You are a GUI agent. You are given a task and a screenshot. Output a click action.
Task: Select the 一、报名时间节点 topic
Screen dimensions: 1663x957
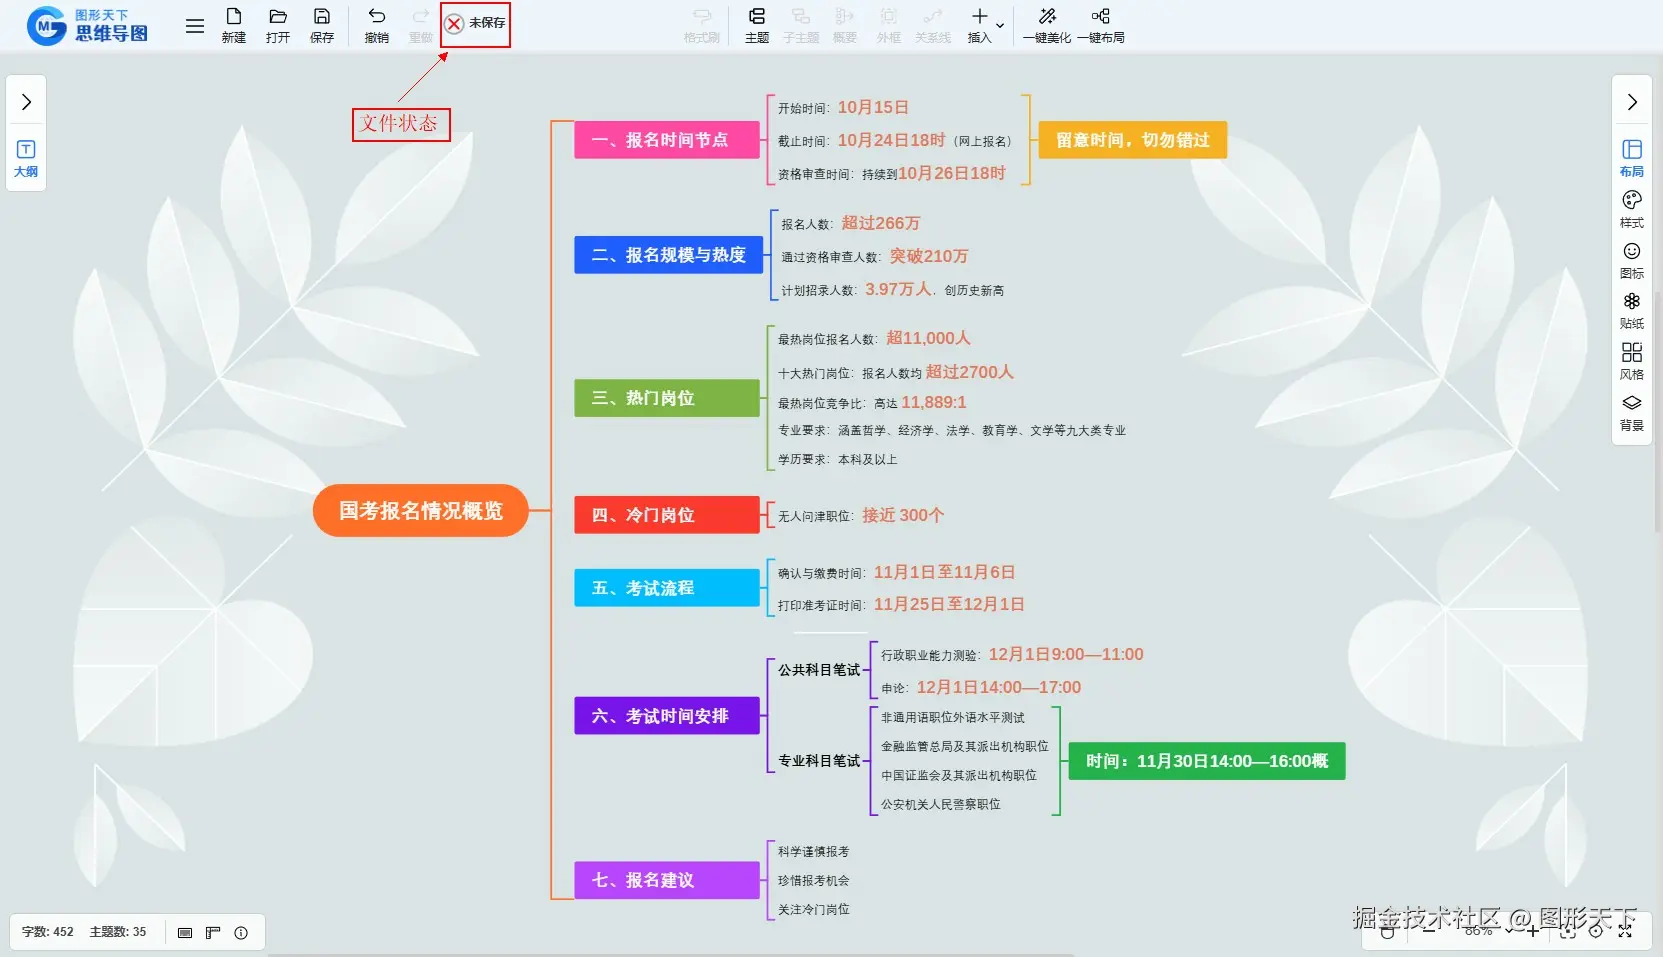667,140
